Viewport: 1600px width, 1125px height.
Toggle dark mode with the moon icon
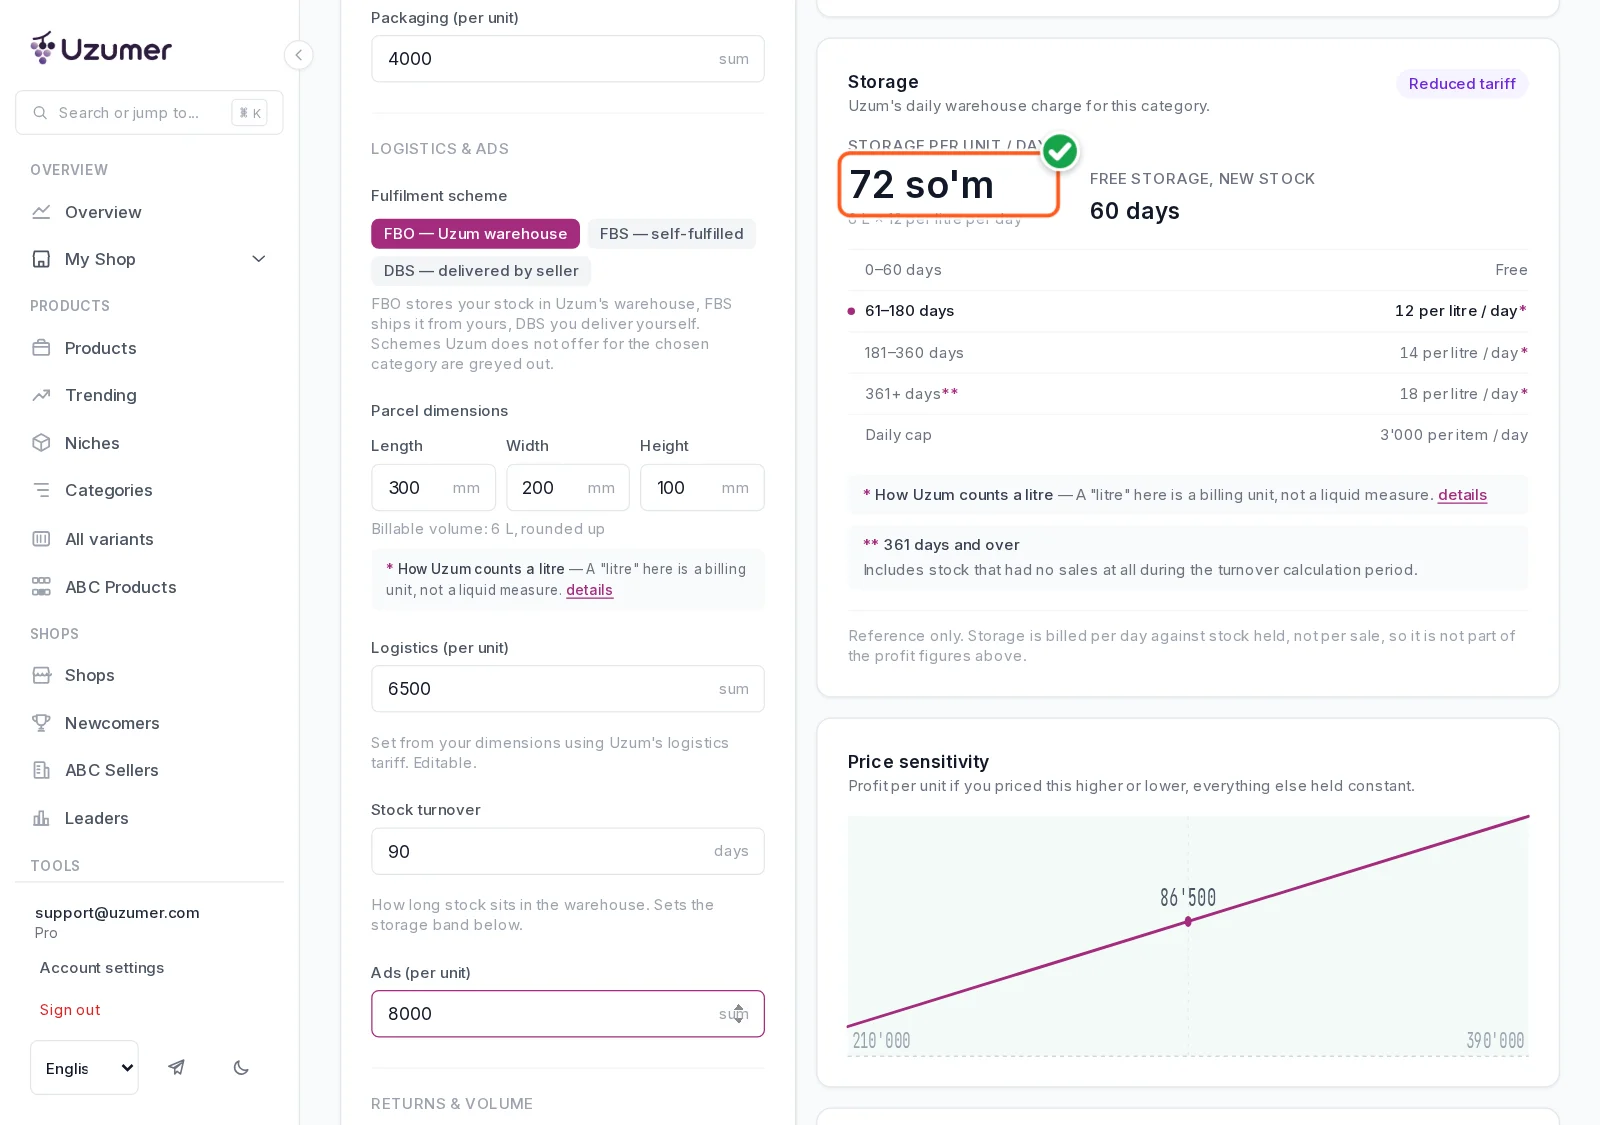coord(241,1067)
